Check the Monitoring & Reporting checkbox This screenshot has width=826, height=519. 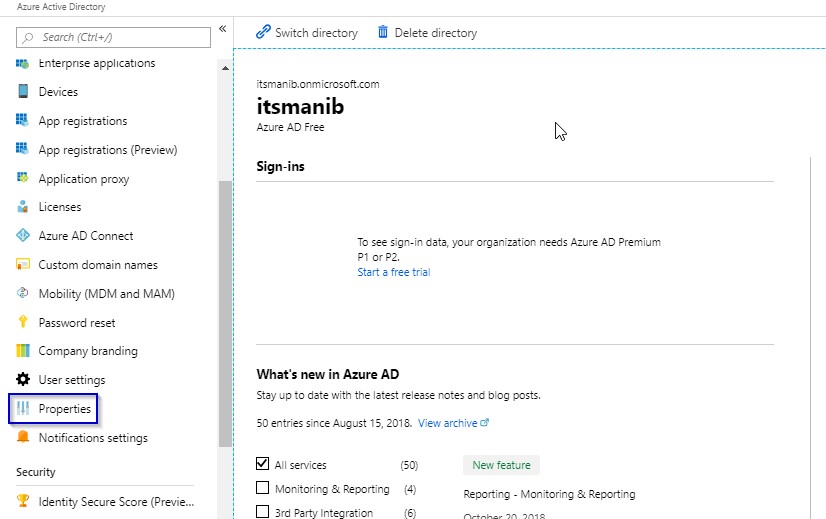(262, 487)
